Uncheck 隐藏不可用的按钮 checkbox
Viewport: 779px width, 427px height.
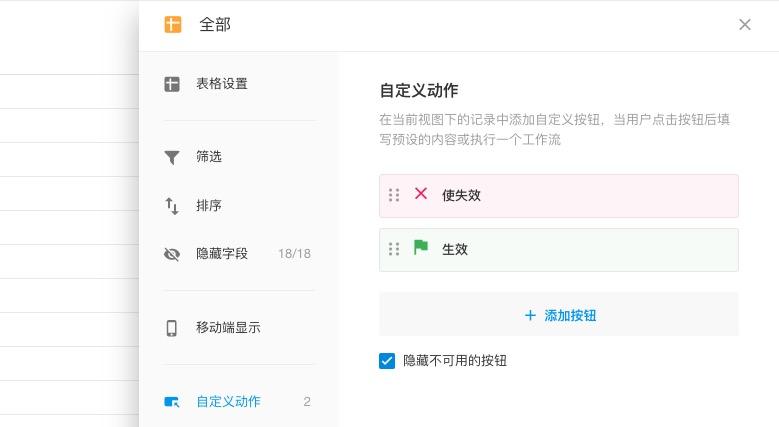[387, 361]
